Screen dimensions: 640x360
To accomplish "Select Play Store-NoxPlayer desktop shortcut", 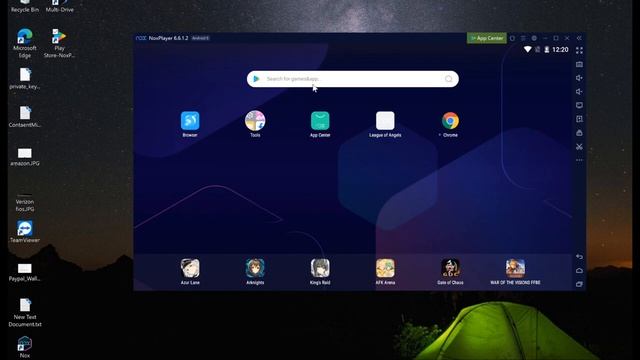I will point(59,43).
